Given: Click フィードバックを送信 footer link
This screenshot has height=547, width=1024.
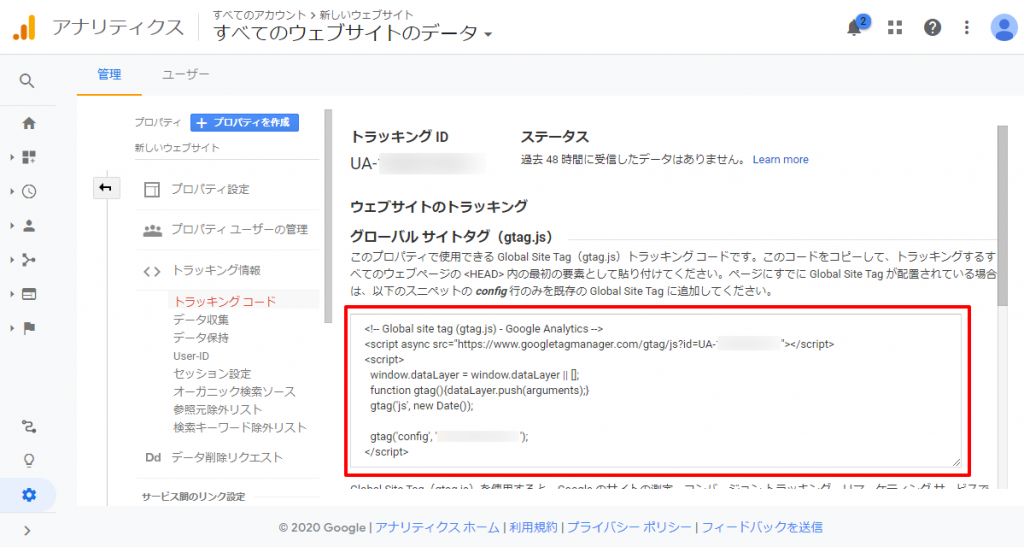Looking at the screenshot, I should (x=761, y=527).
